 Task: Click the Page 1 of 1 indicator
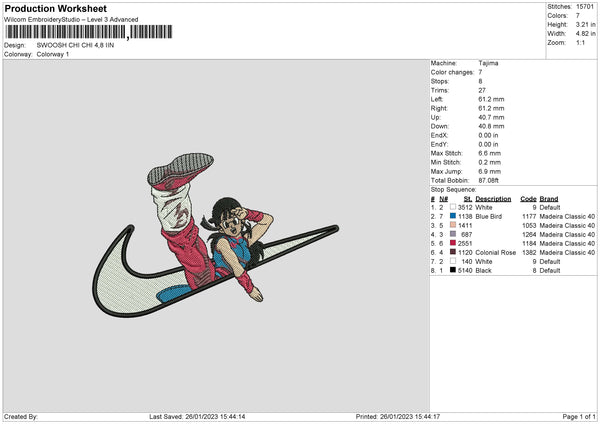point(579,417)
